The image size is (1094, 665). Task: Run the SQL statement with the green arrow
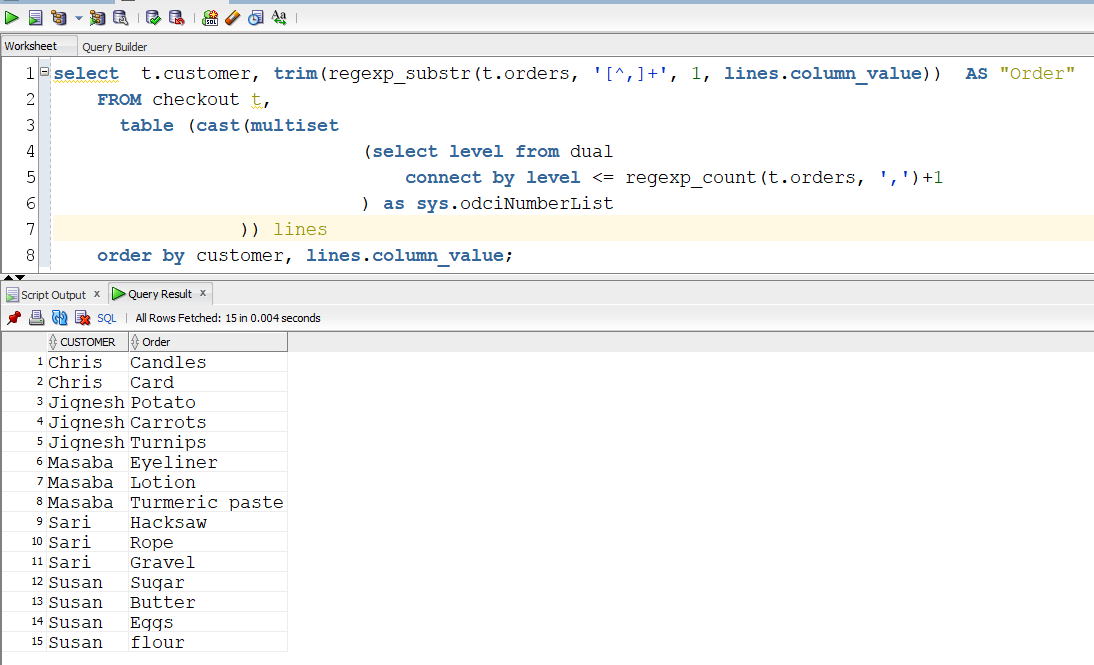(x=12, y=17)
